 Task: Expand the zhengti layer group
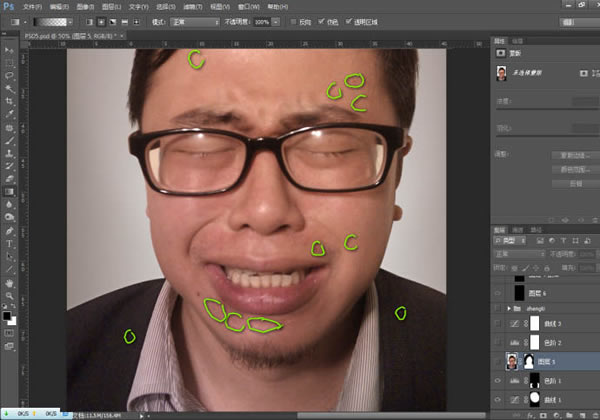(509, 308)
